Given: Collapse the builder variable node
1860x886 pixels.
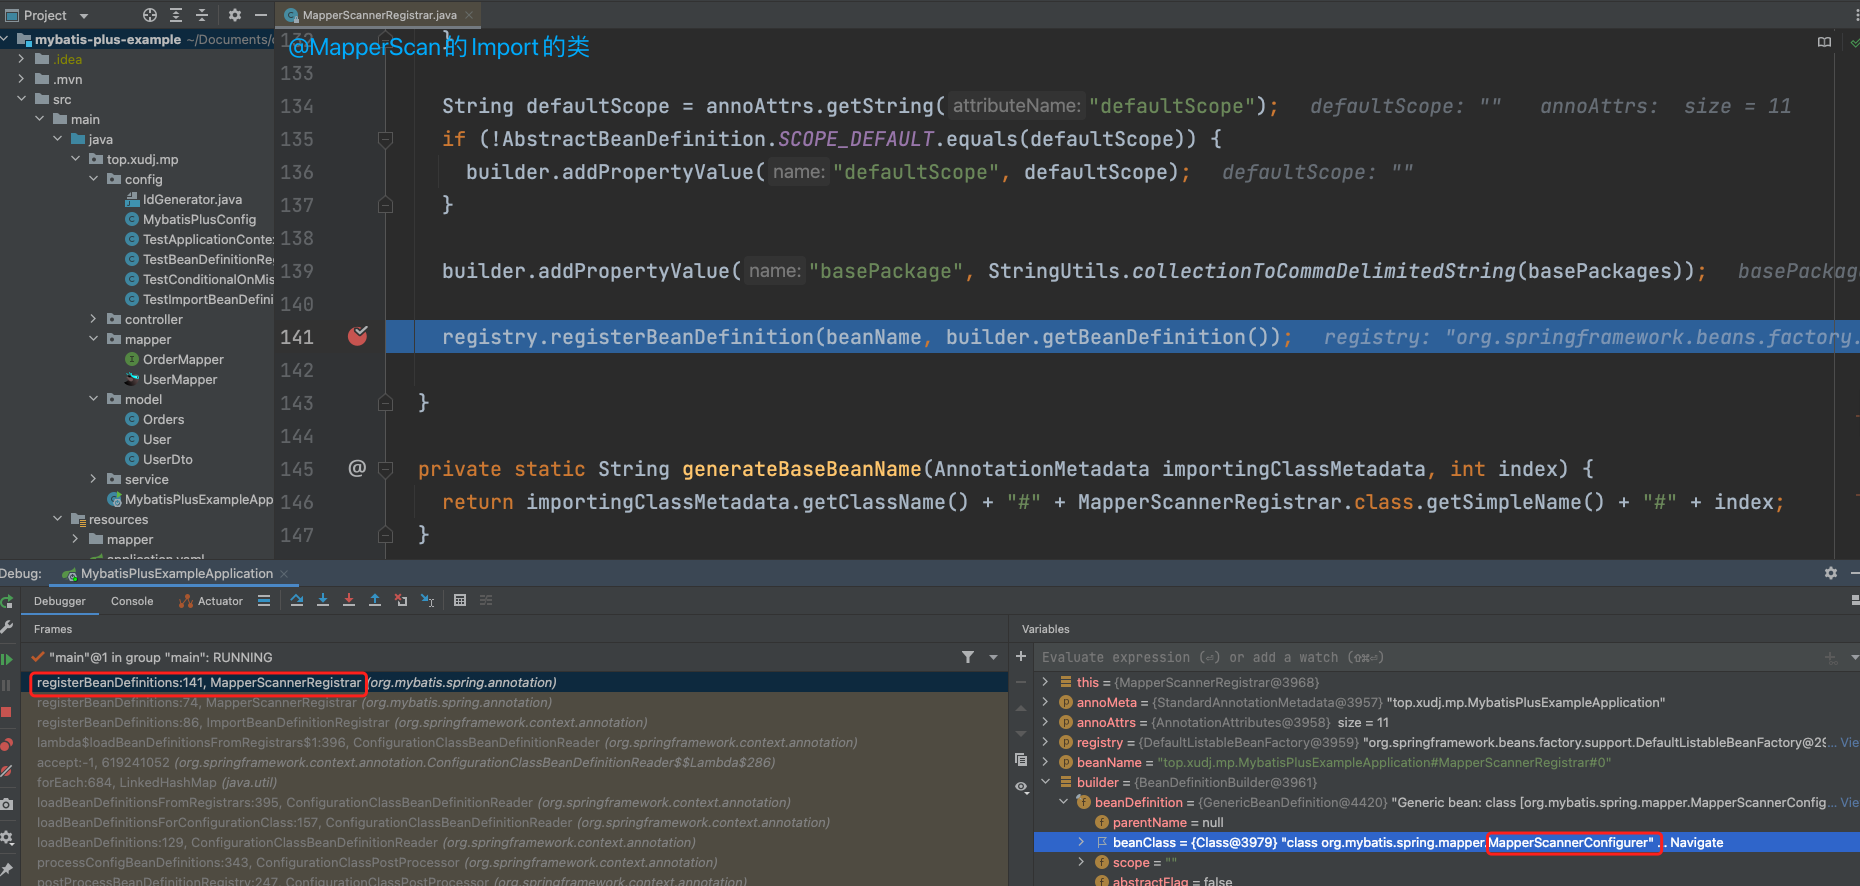Looking at the screenshot, I should click(x=1046, y=782).
